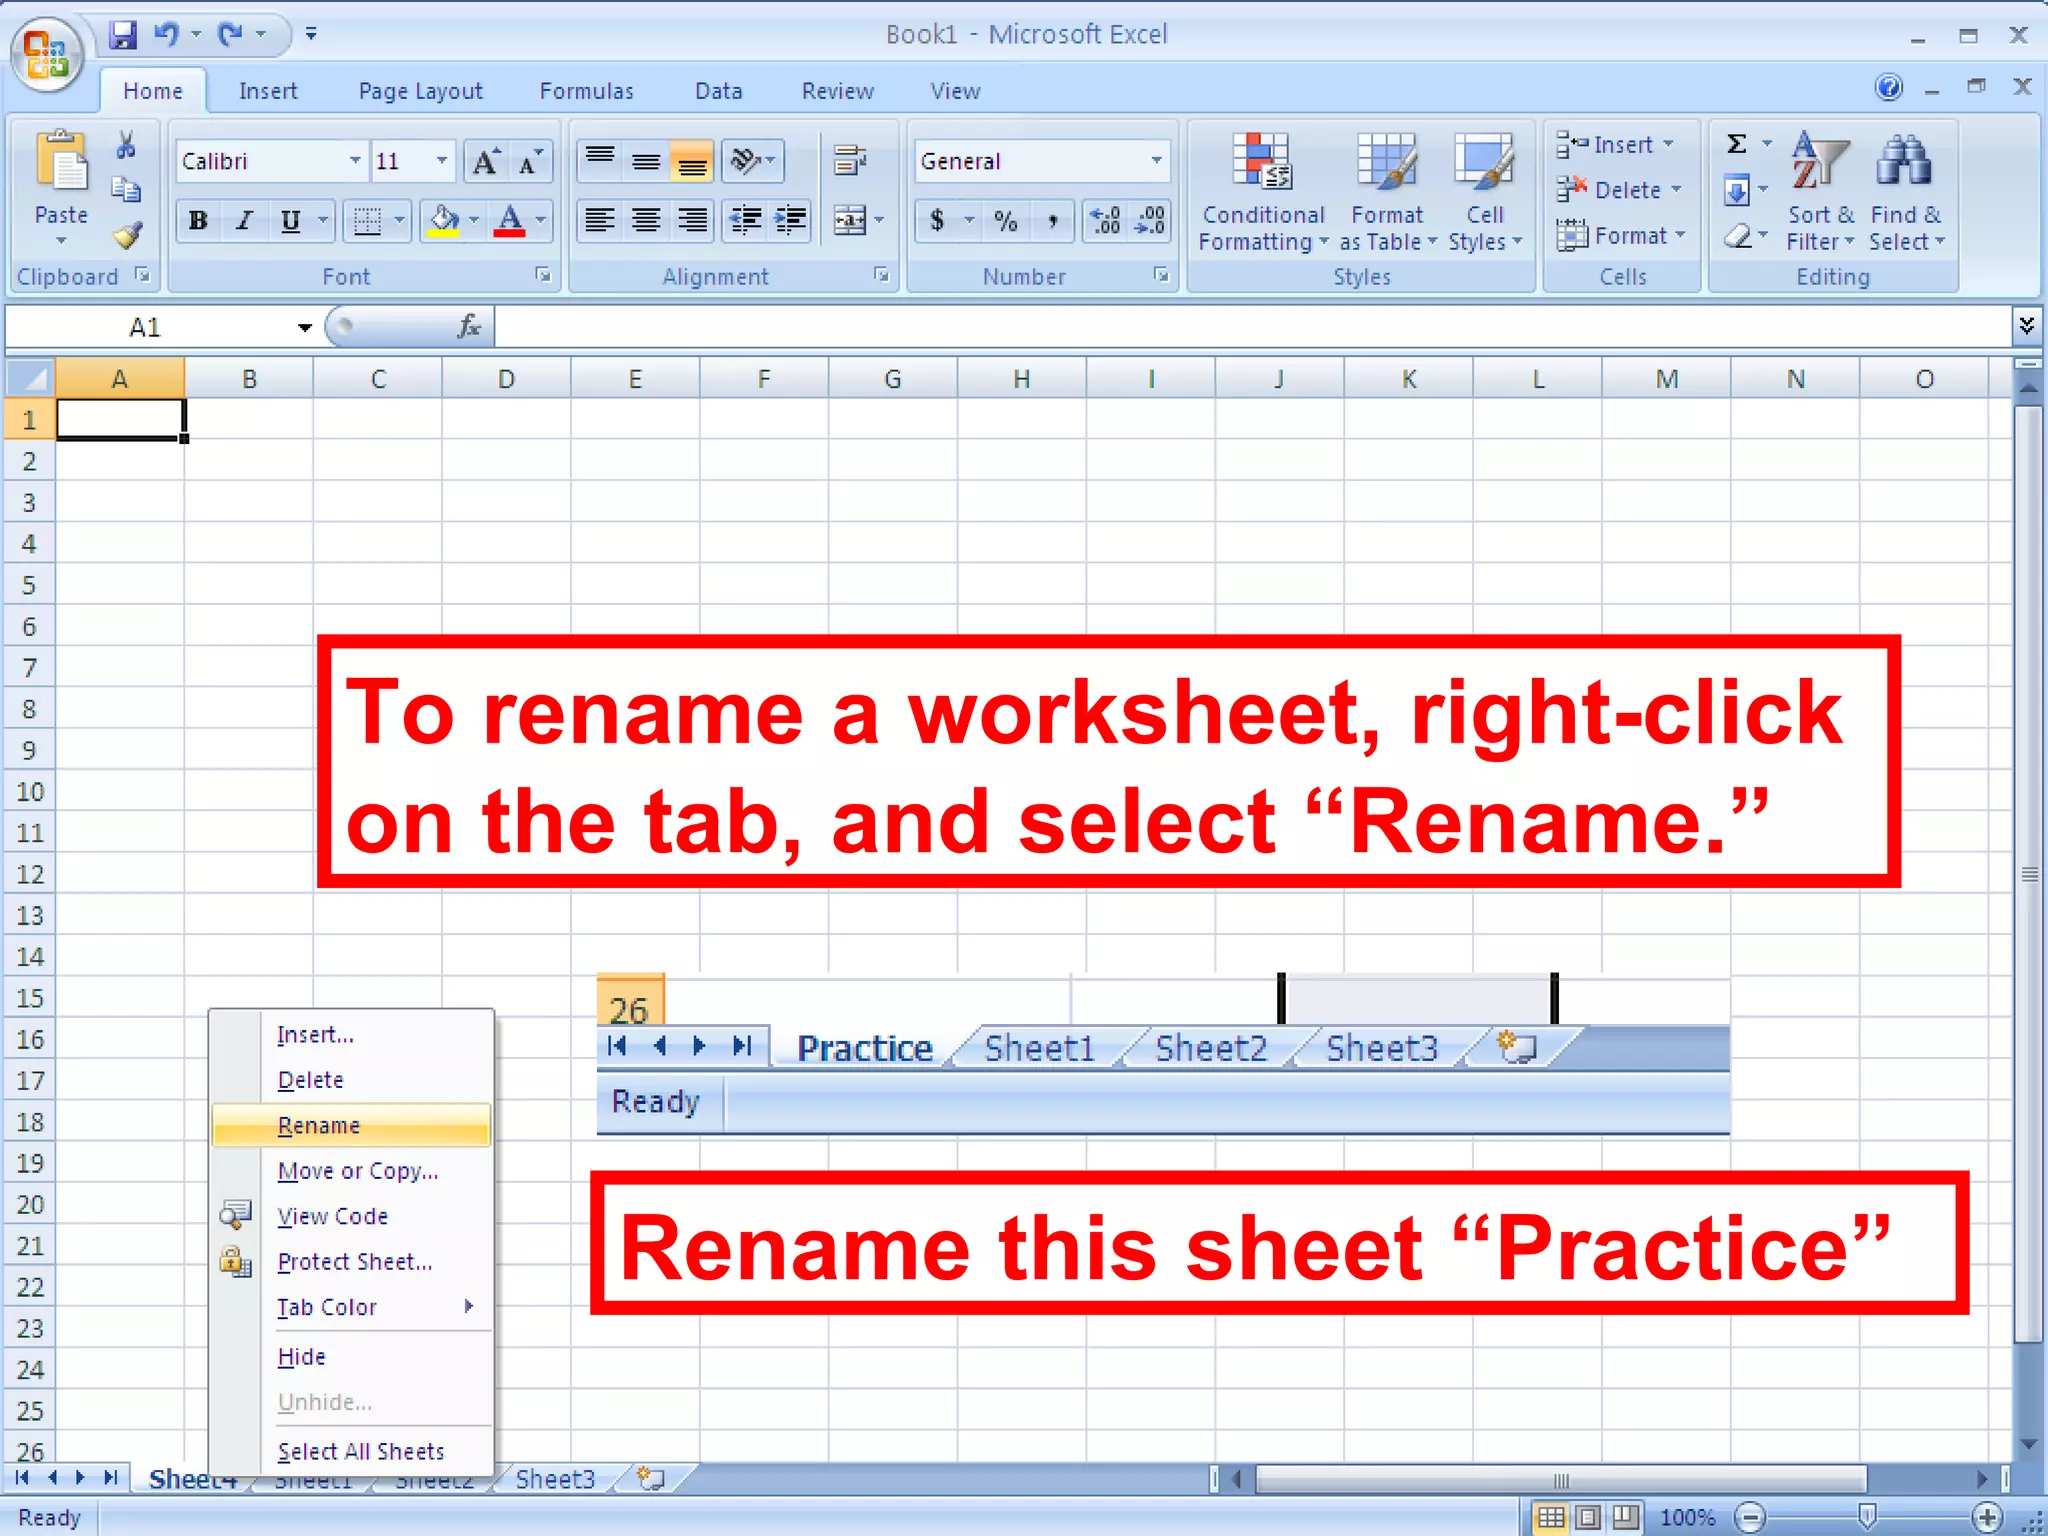Set Top Align vertical alignment
This screenshot has height=1536, width=2048.
[600, 161]
